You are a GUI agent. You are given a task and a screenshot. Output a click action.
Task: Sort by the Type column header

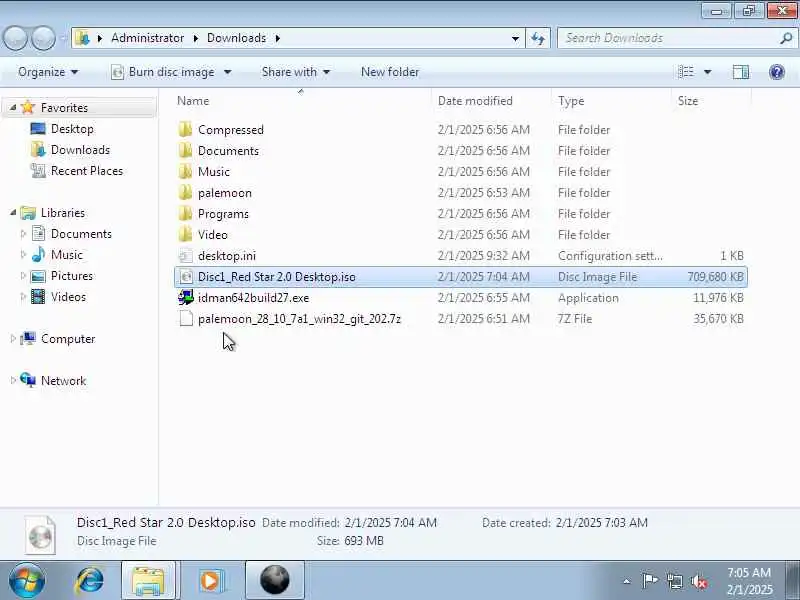tap(612, 101)
